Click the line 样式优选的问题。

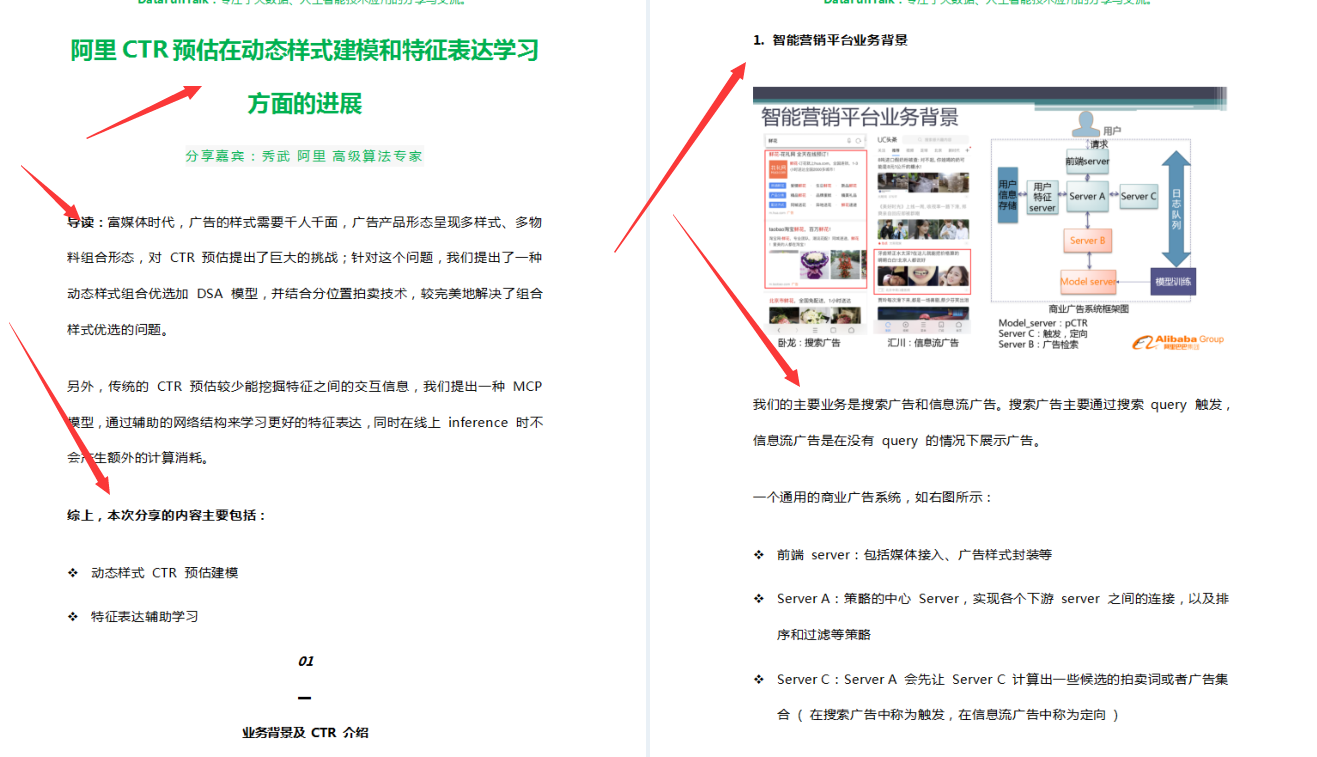pos(121,330)
